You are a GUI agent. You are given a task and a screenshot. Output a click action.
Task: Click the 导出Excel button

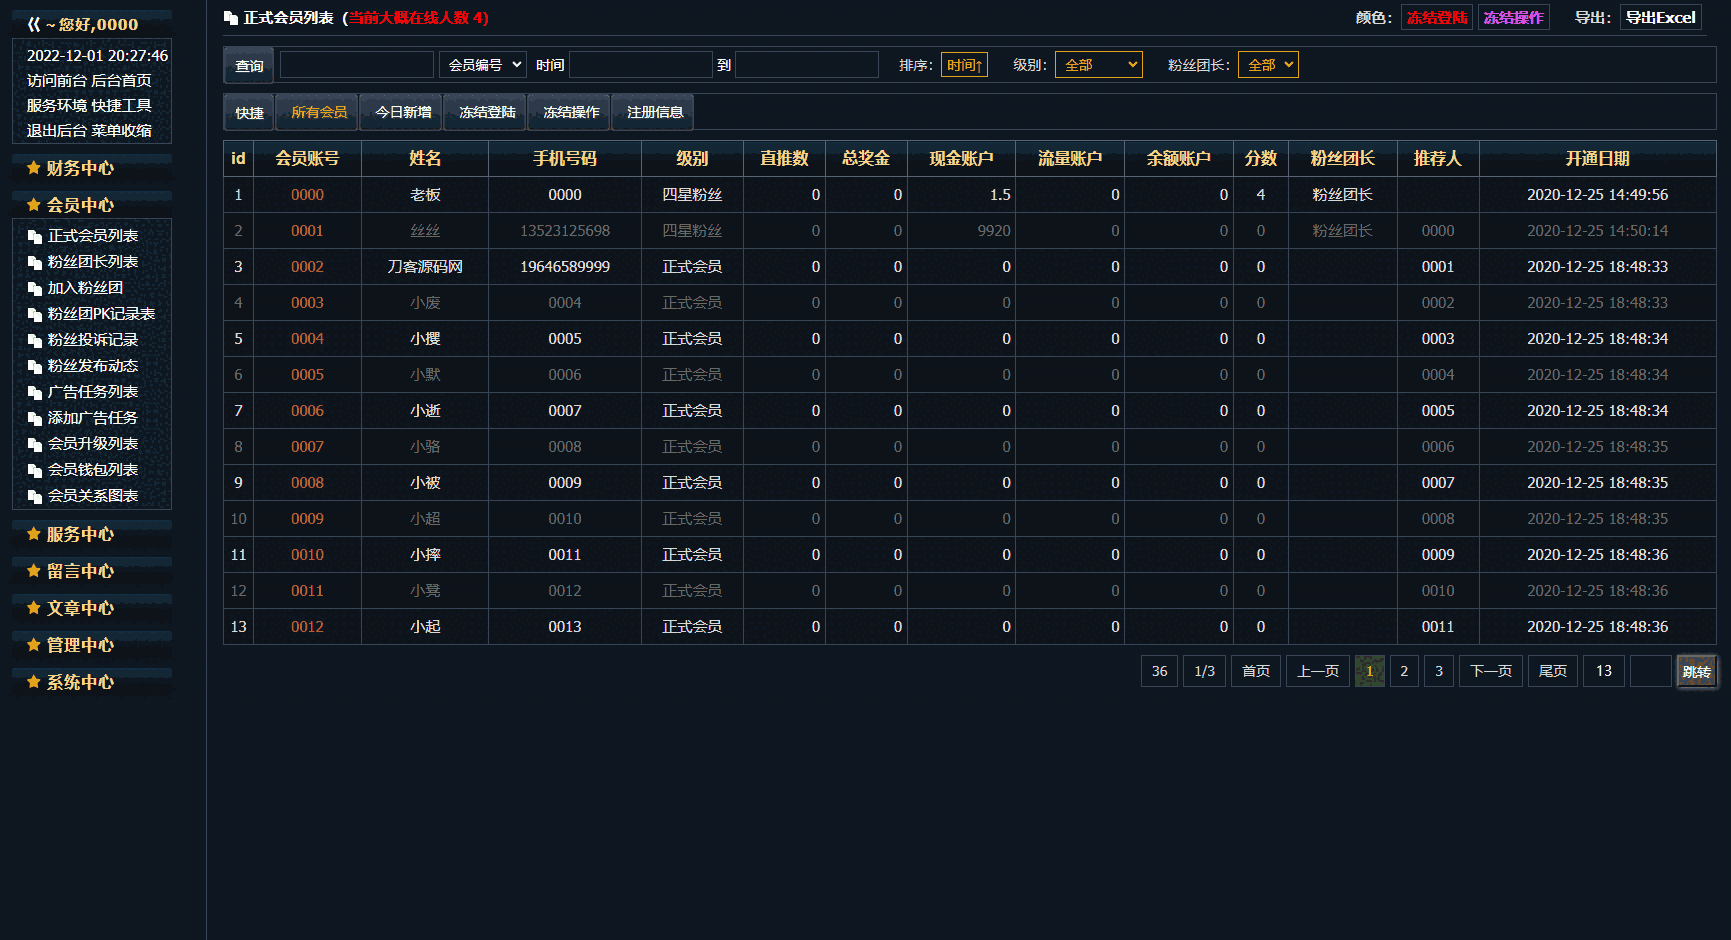(x=1660, y=17)
